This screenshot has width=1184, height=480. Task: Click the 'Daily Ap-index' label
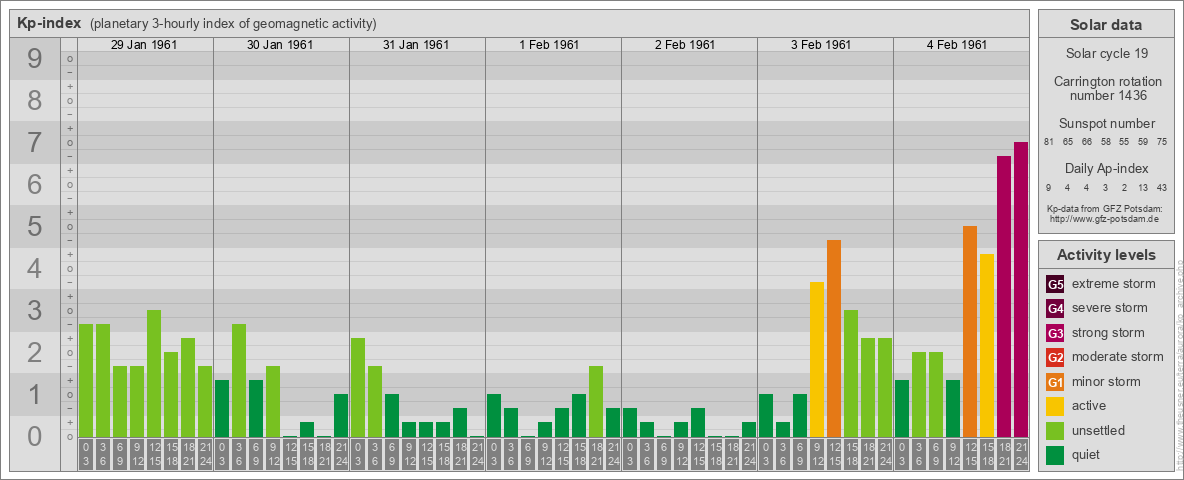pos(1106,168)
